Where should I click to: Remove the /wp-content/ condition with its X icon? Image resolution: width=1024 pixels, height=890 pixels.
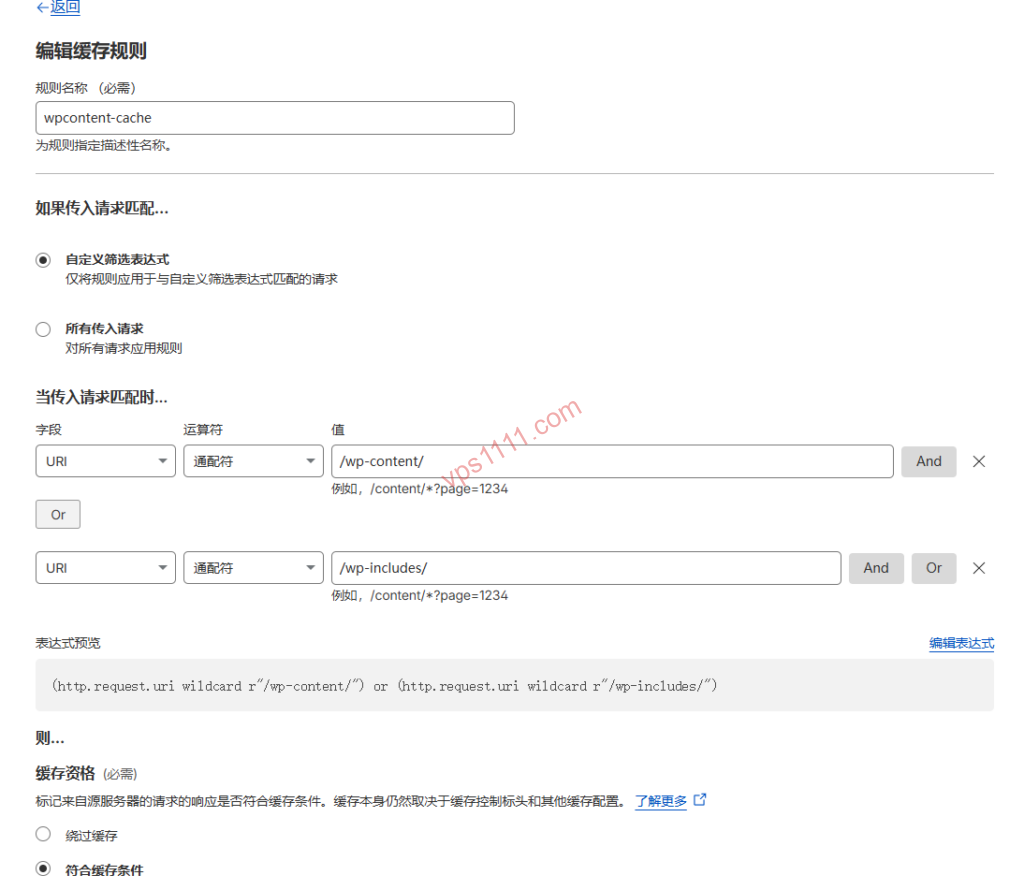click(978, 462)
